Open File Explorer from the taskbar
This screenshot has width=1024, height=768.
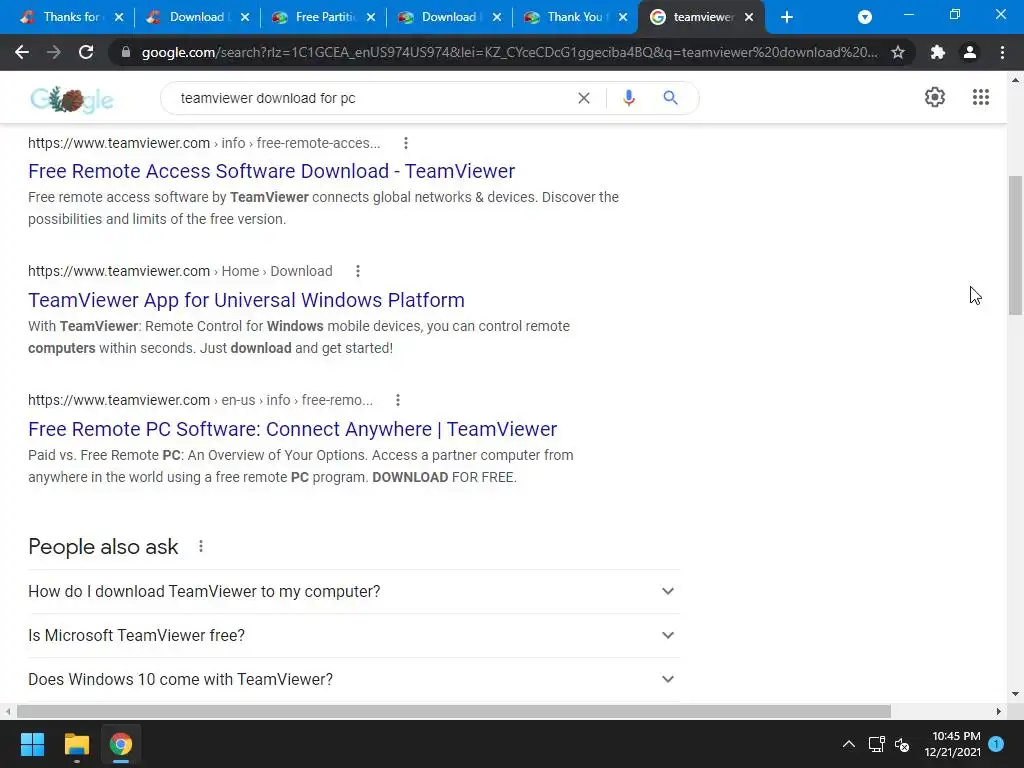[76, 744]
